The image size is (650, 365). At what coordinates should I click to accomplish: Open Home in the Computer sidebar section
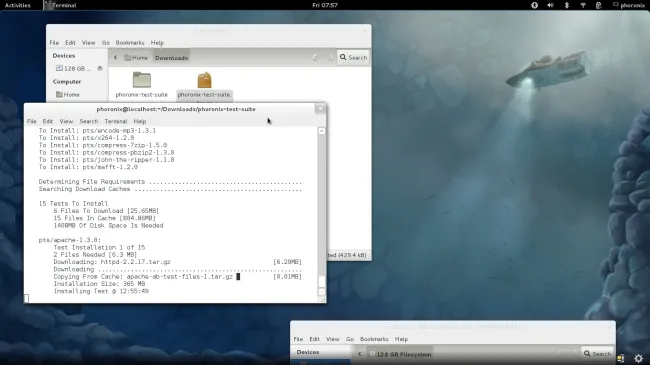pyautogui.click(x=68, y=95)
